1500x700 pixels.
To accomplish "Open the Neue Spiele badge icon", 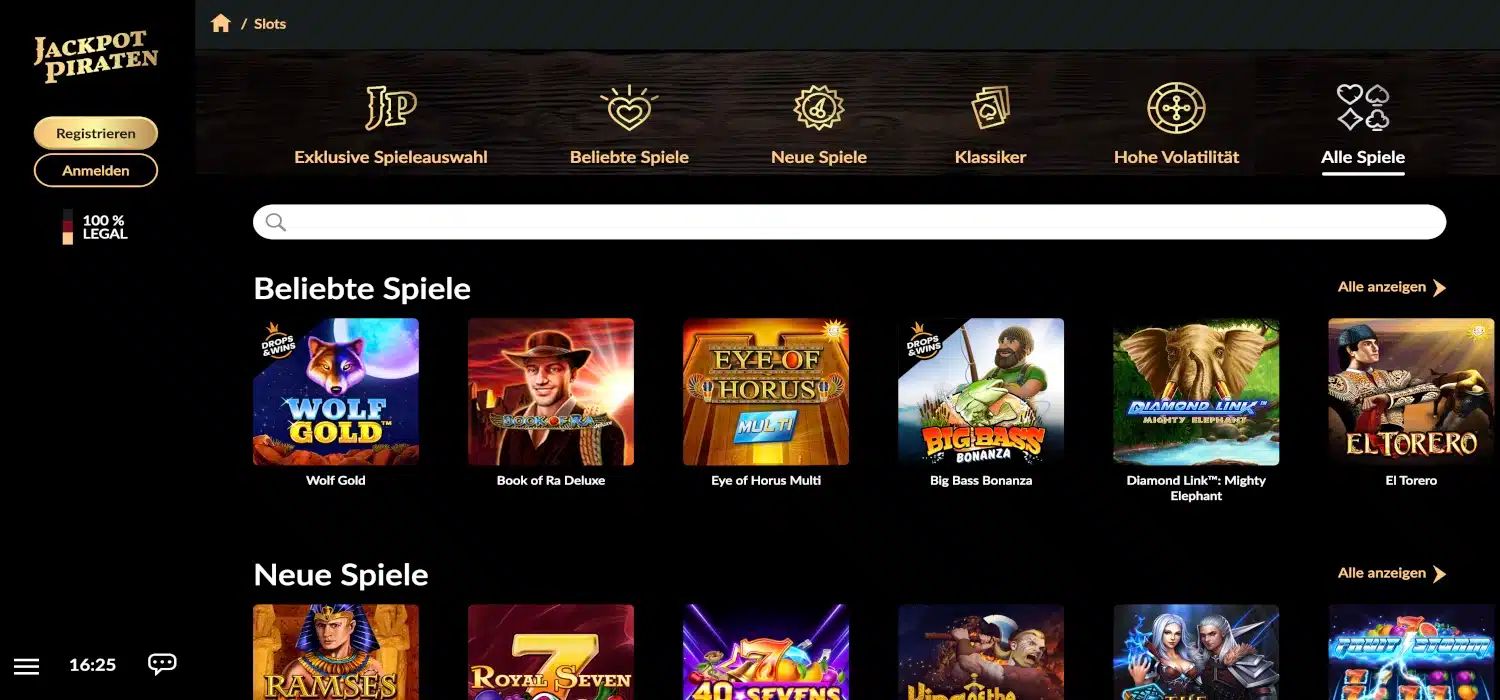I will (x=819, y=108).
